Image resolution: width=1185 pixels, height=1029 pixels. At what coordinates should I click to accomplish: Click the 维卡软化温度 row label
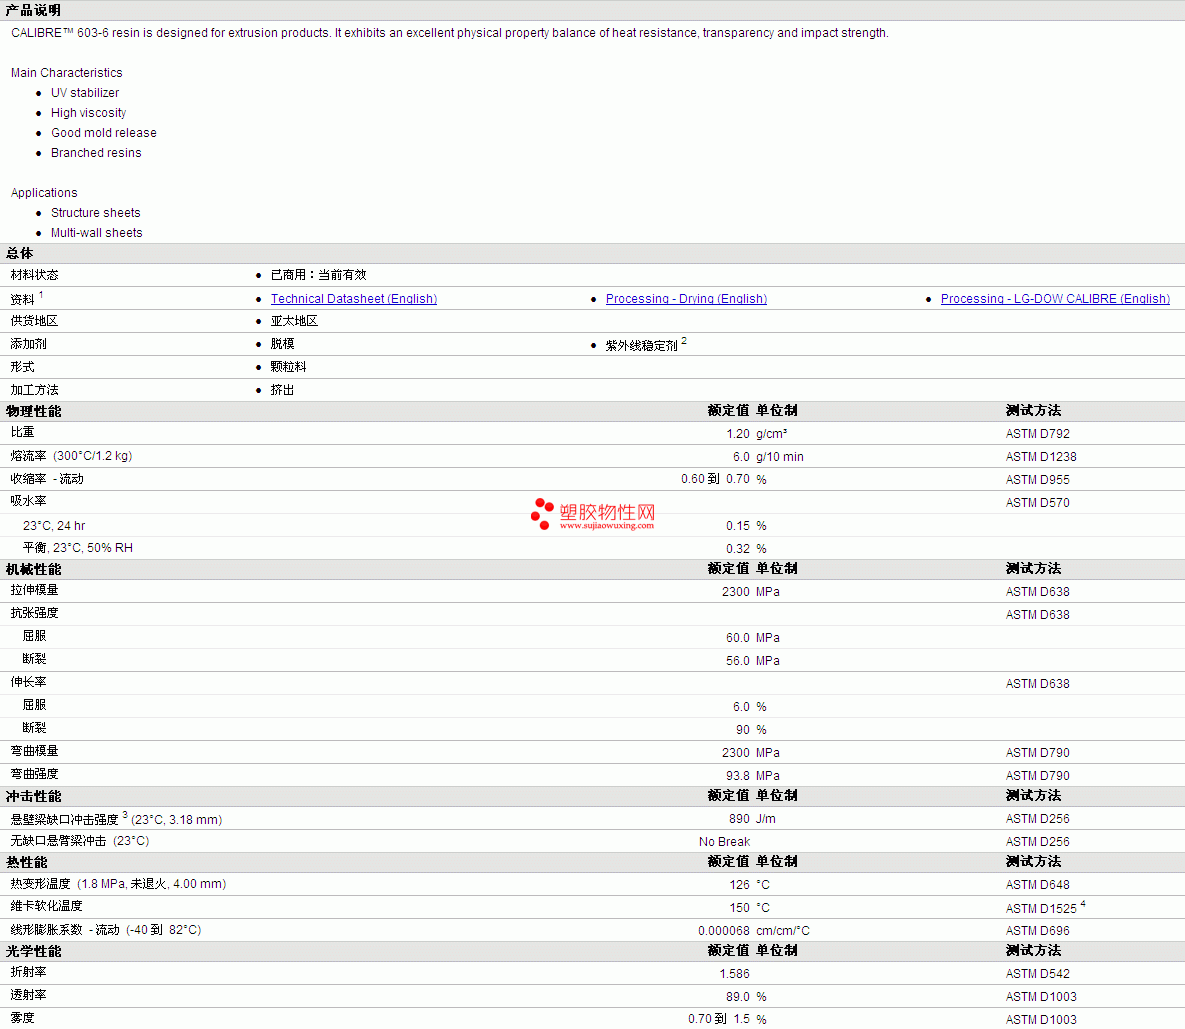tap(46, 906)
